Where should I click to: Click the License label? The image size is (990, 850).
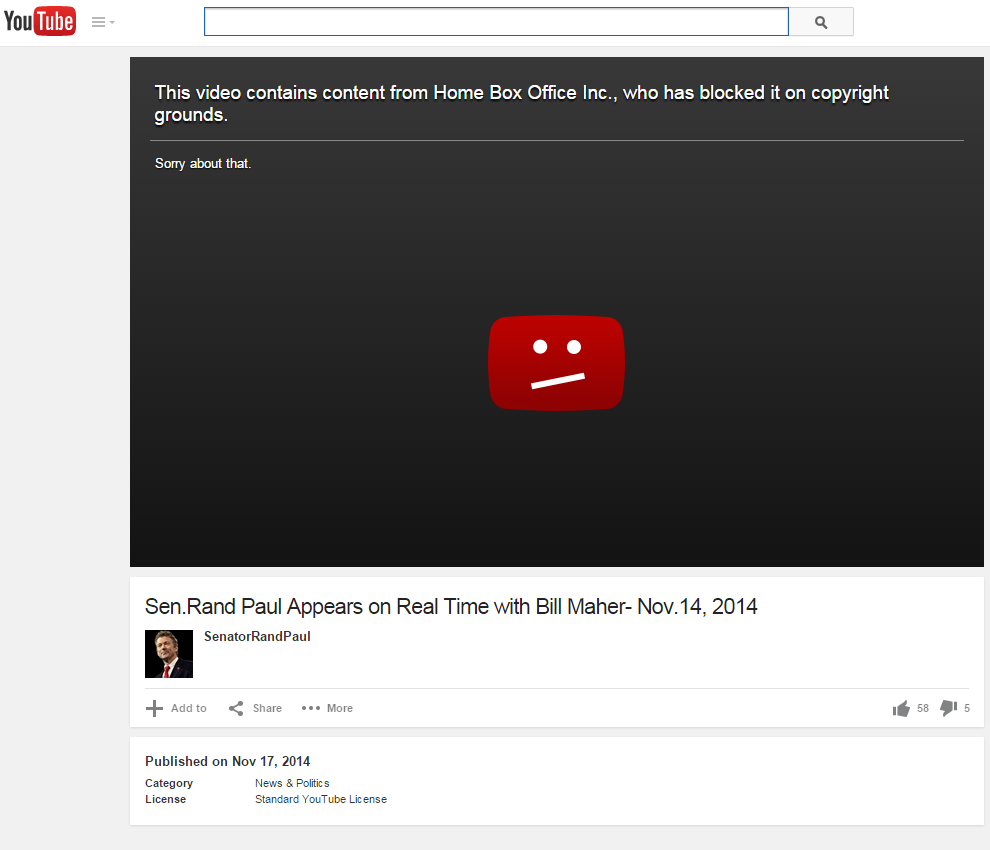[x=165, y=799]
